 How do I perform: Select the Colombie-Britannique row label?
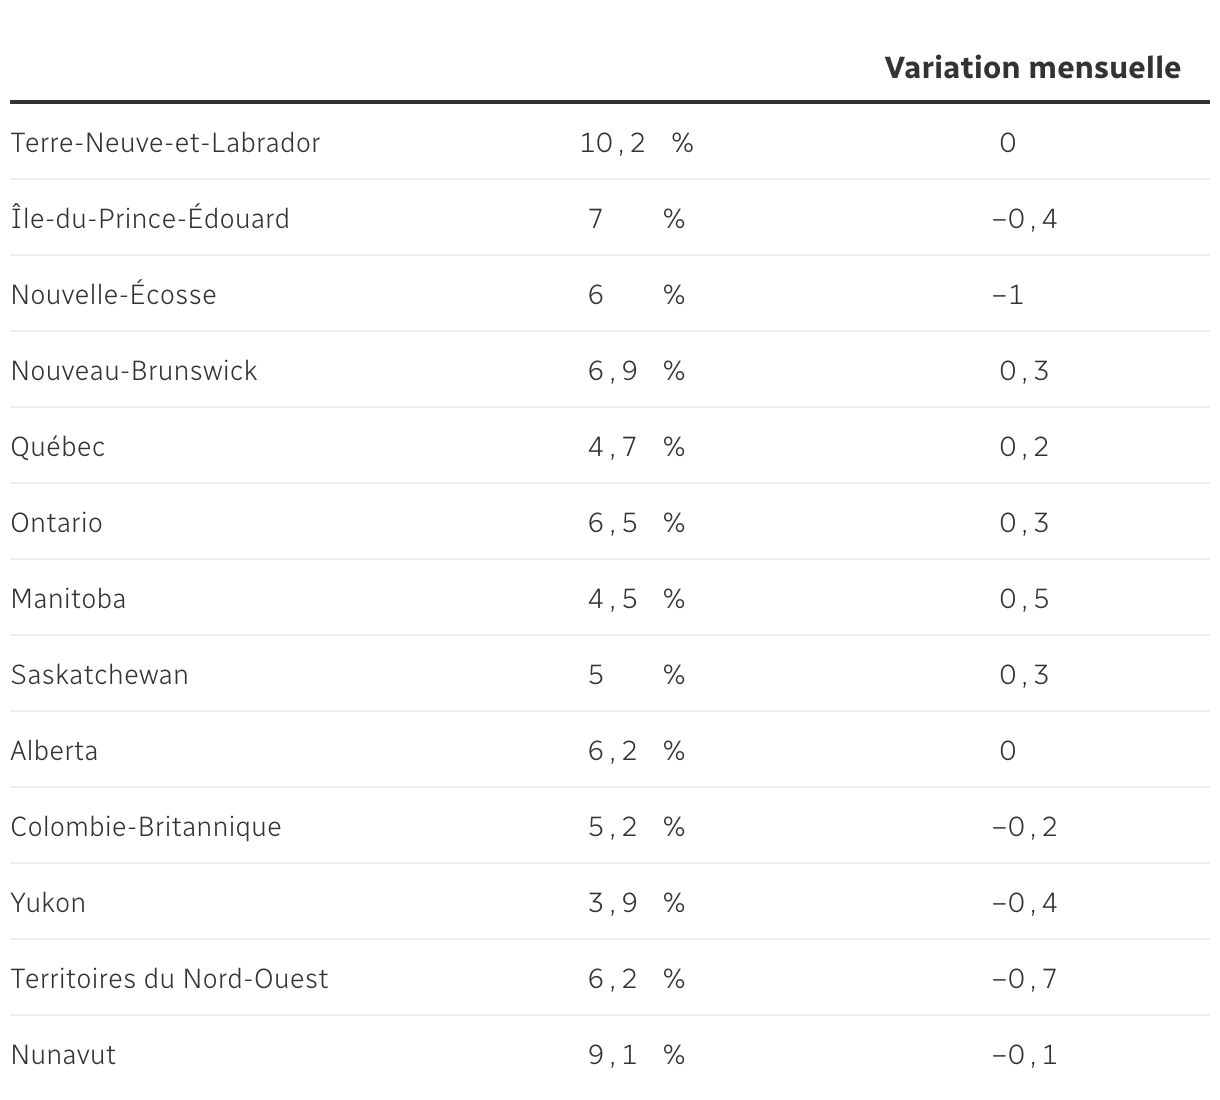tap(146, 827)
